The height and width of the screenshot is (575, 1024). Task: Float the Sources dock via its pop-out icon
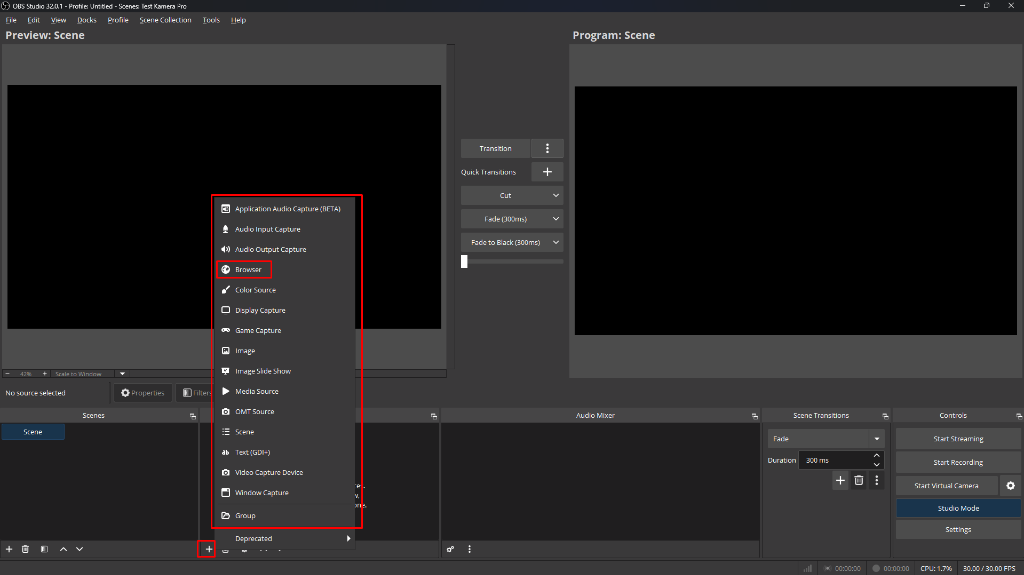click(434, 416)
